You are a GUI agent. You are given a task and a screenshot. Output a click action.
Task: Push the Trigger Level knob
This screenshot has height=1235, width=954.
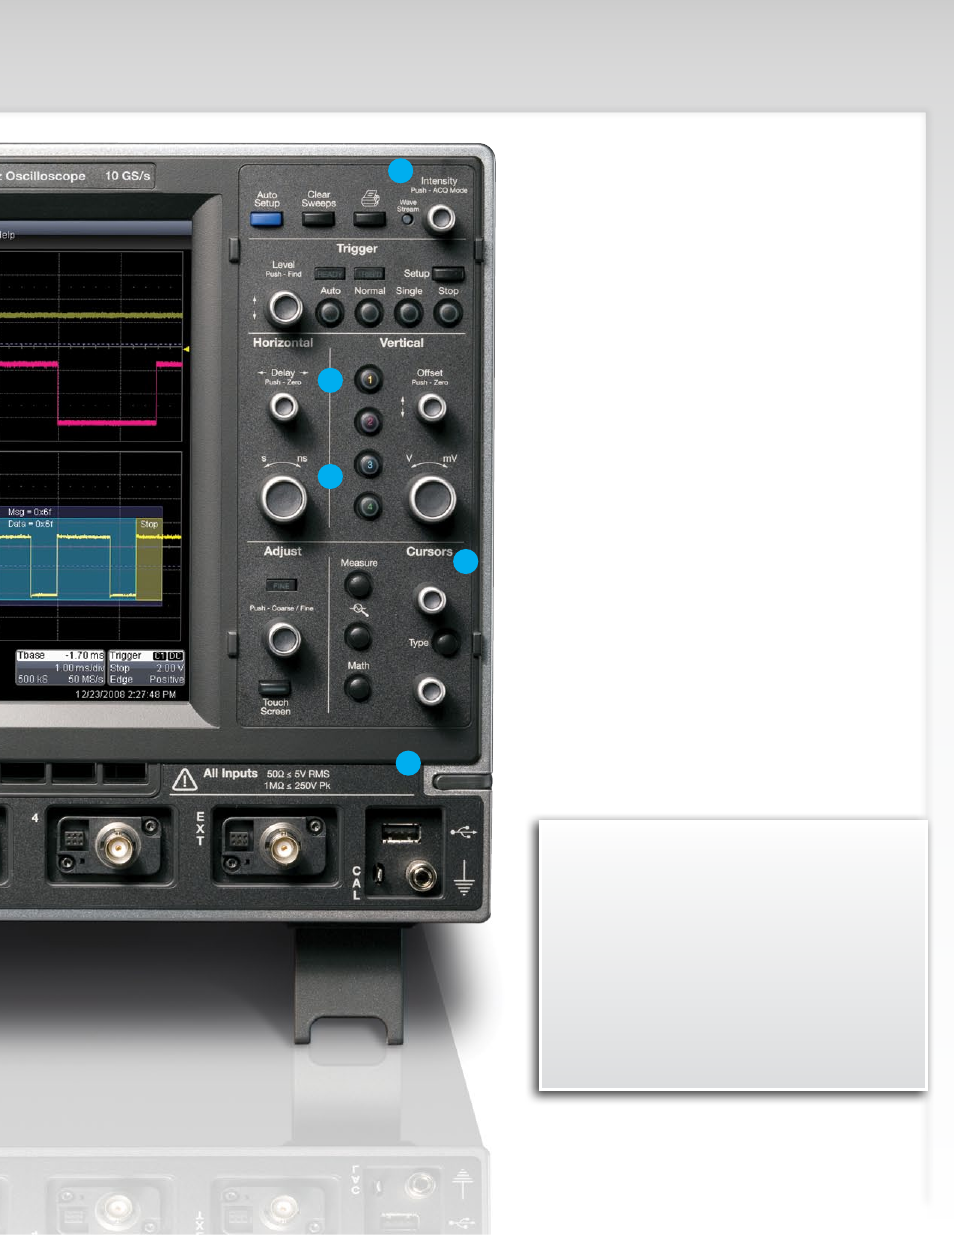tap(285, 308)
